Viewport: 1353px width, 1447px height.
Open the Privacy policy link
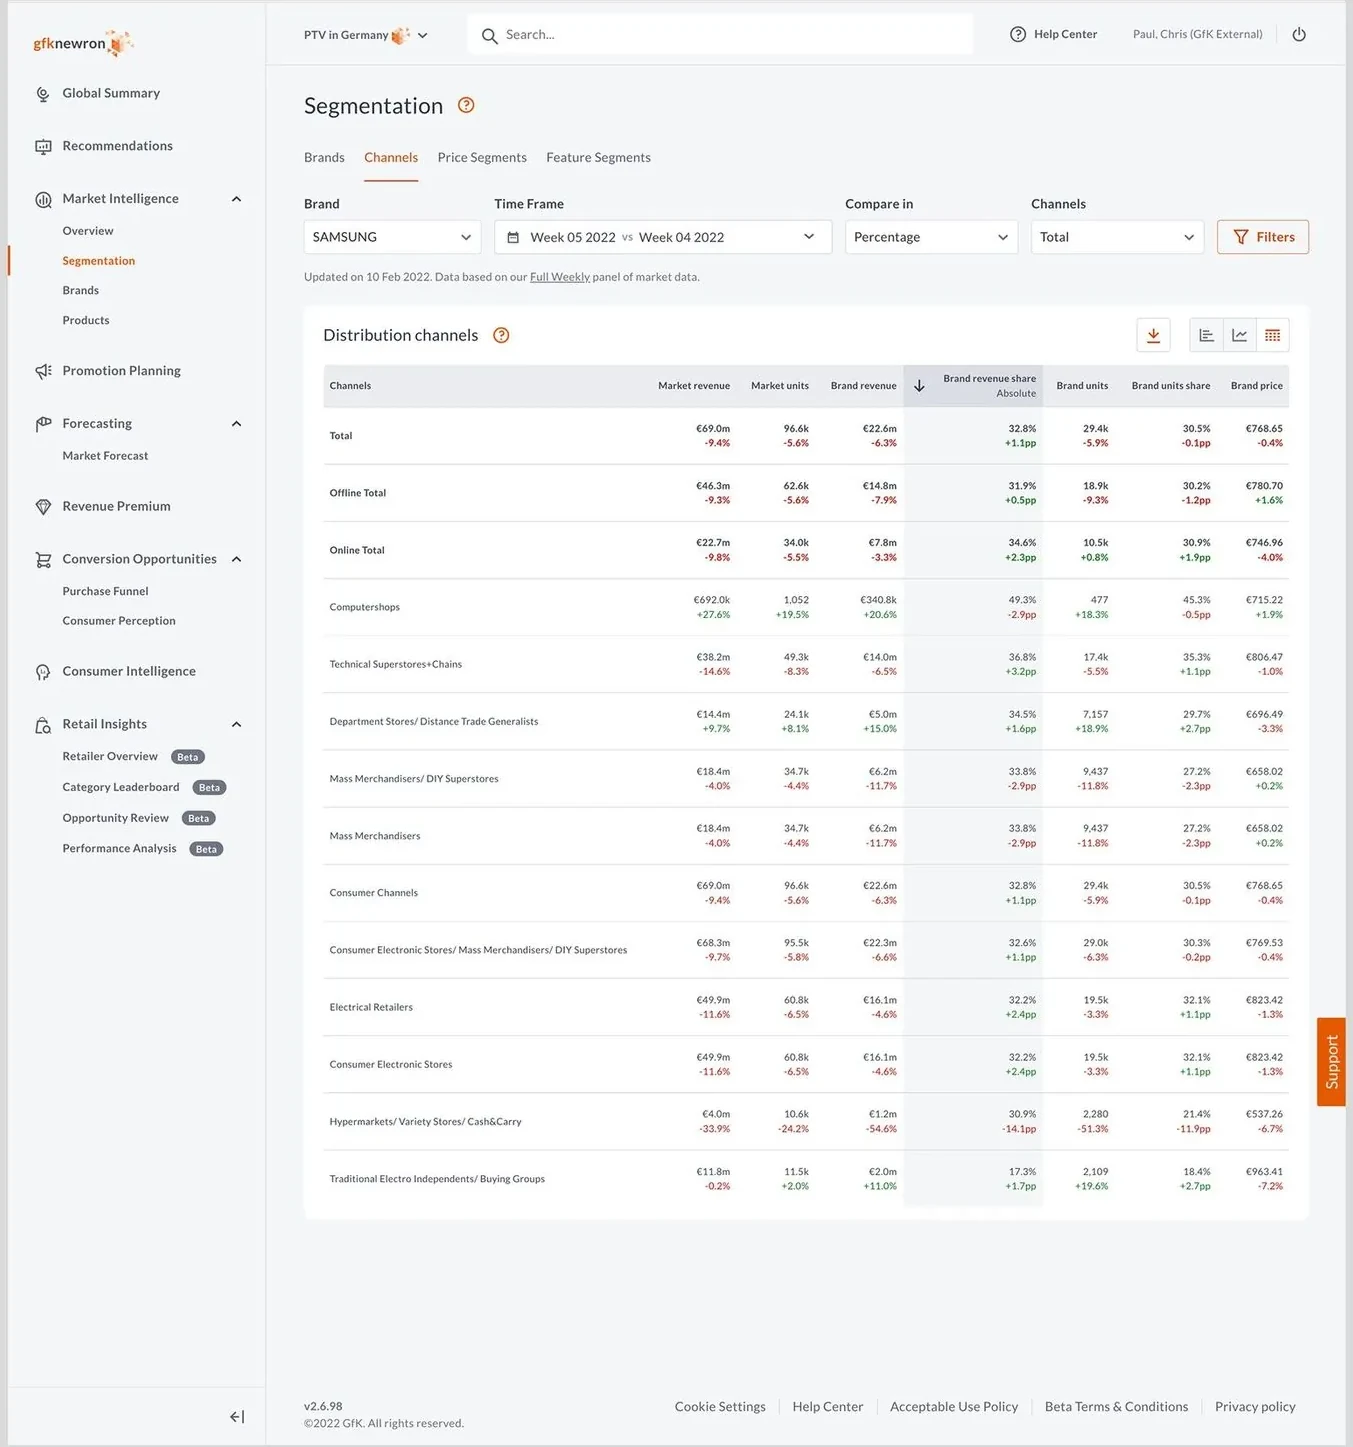click(1255, 1407)
